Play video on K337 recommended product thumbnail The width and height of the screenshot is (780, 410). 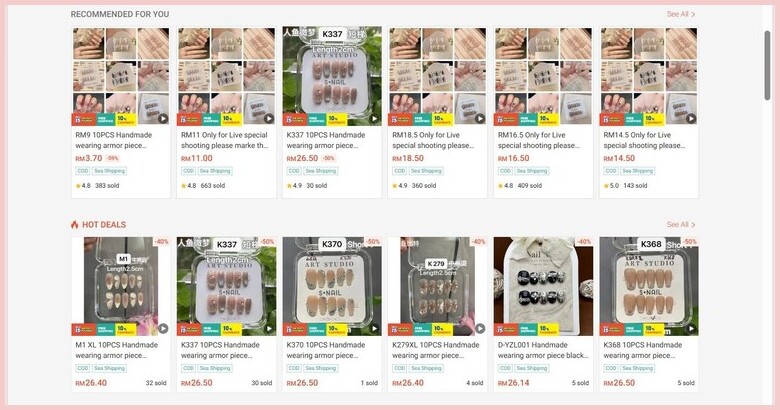coord(375,118)
